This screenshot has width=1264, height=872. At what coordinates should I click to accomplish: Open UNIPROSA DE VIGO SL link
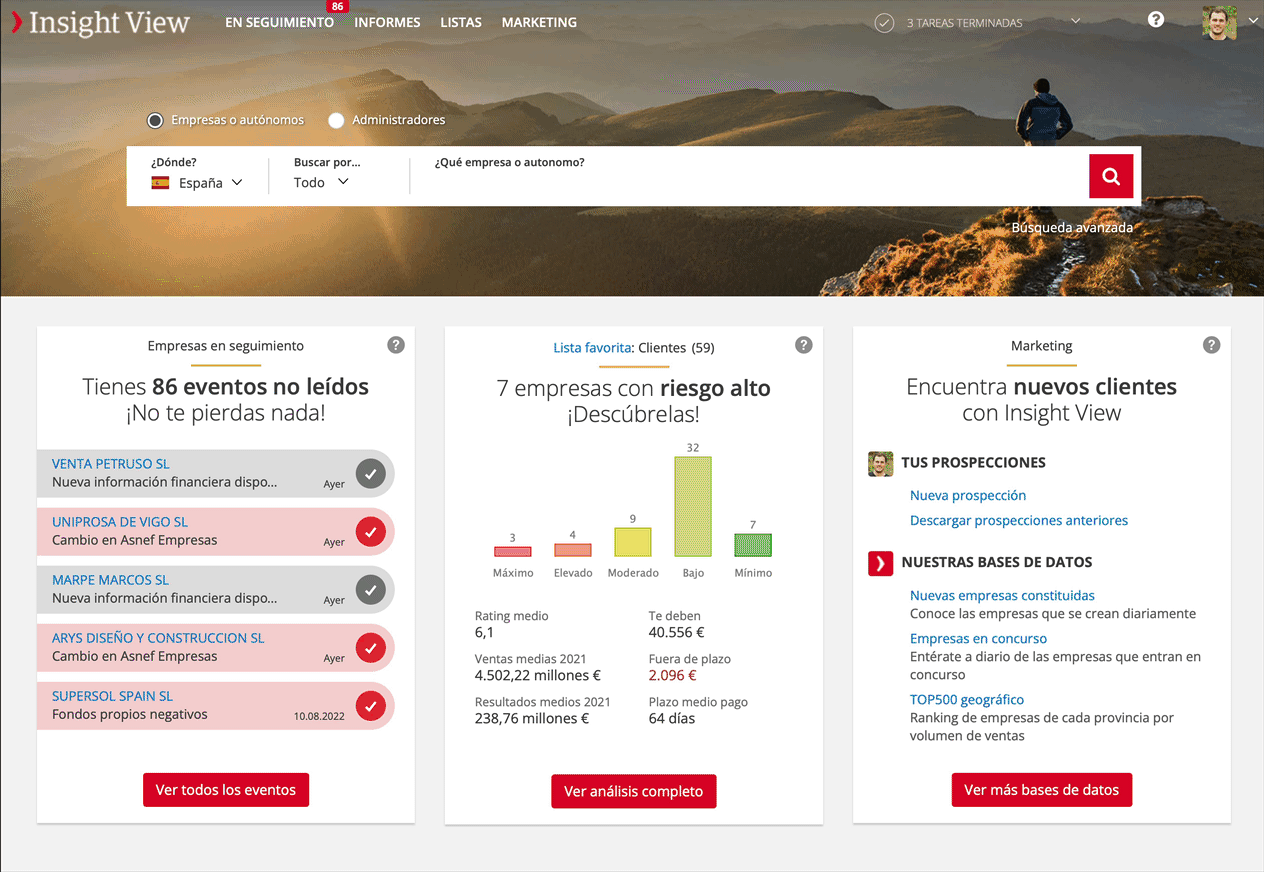(x=120, y=522)
